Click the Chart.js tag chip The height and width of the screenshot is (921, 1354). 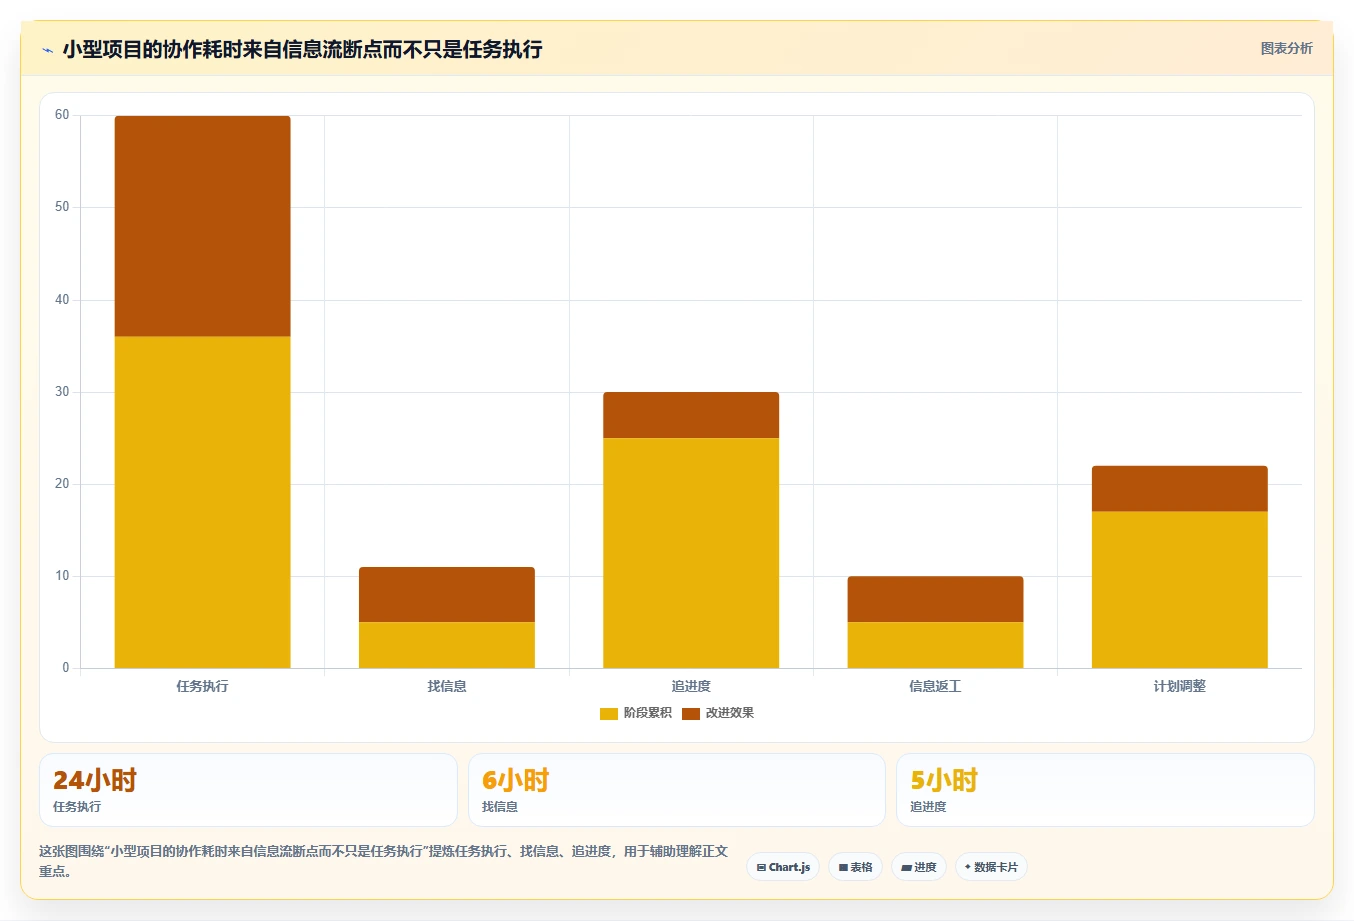click(x=783, y=867)
